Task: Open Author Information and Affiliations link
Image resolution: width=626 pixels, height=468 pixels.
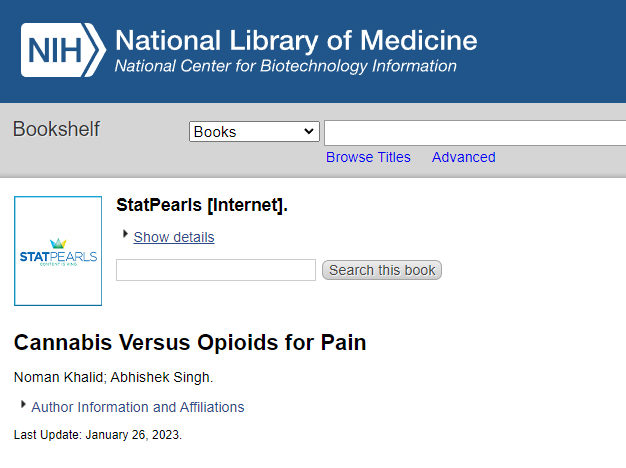Action: point(138,407)
